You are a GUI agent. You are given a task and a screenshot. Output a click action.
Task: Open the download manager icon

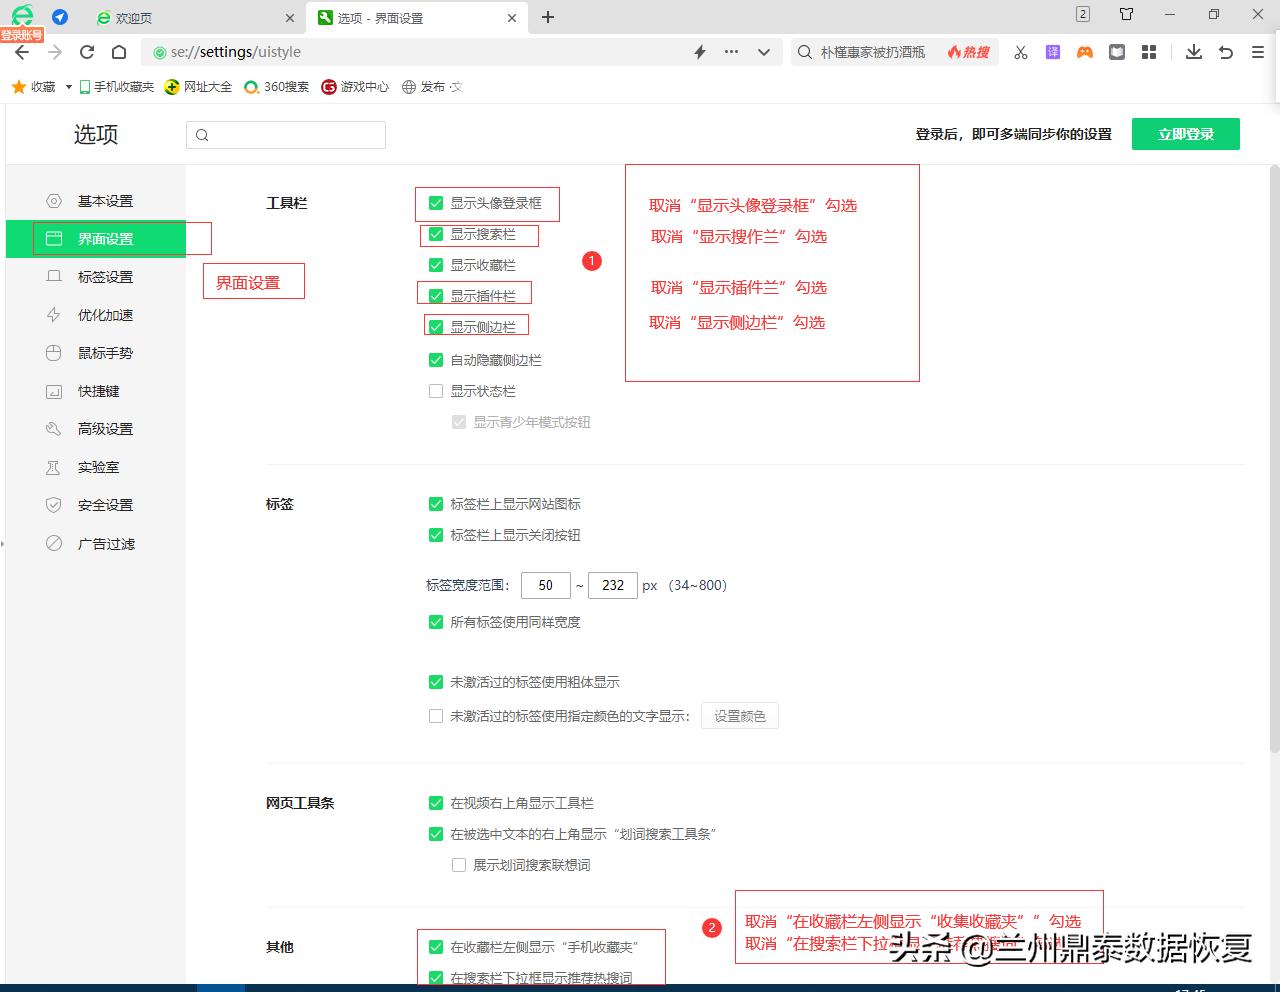pos(1193,52)
